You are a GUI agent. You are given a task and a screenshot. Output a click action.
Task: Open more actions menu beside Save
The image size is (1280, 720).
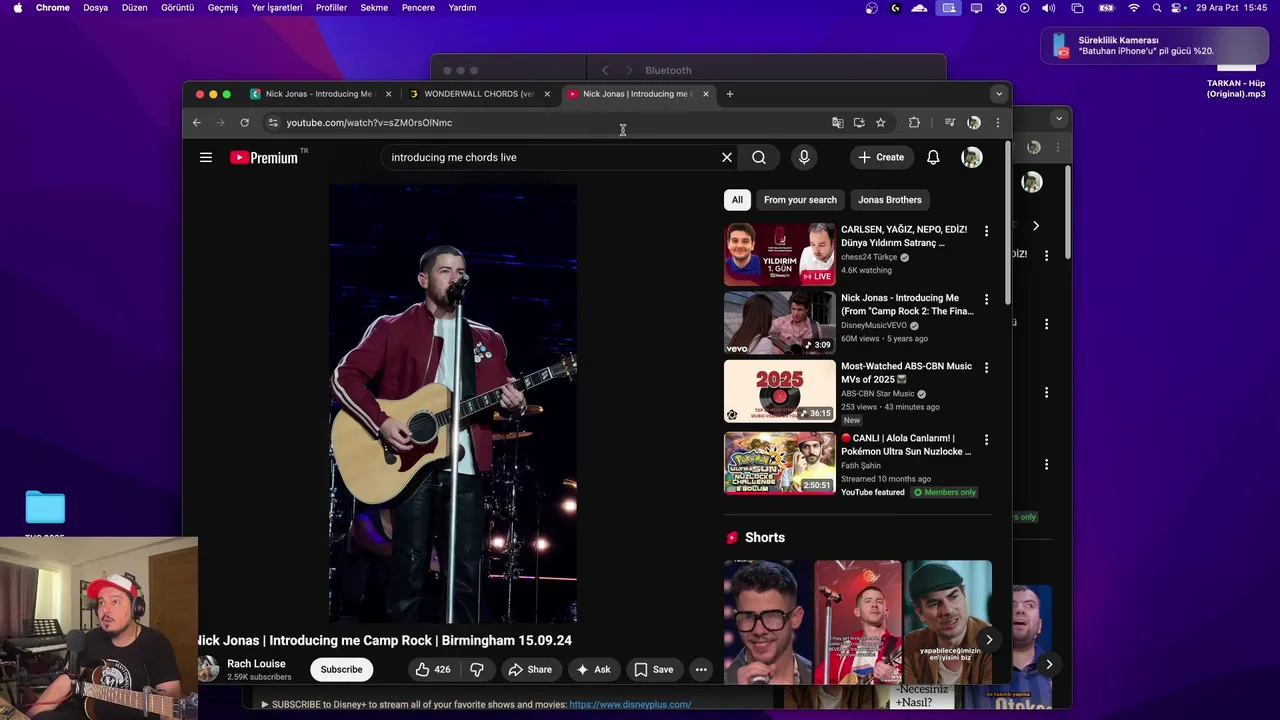tap(701, 669)
